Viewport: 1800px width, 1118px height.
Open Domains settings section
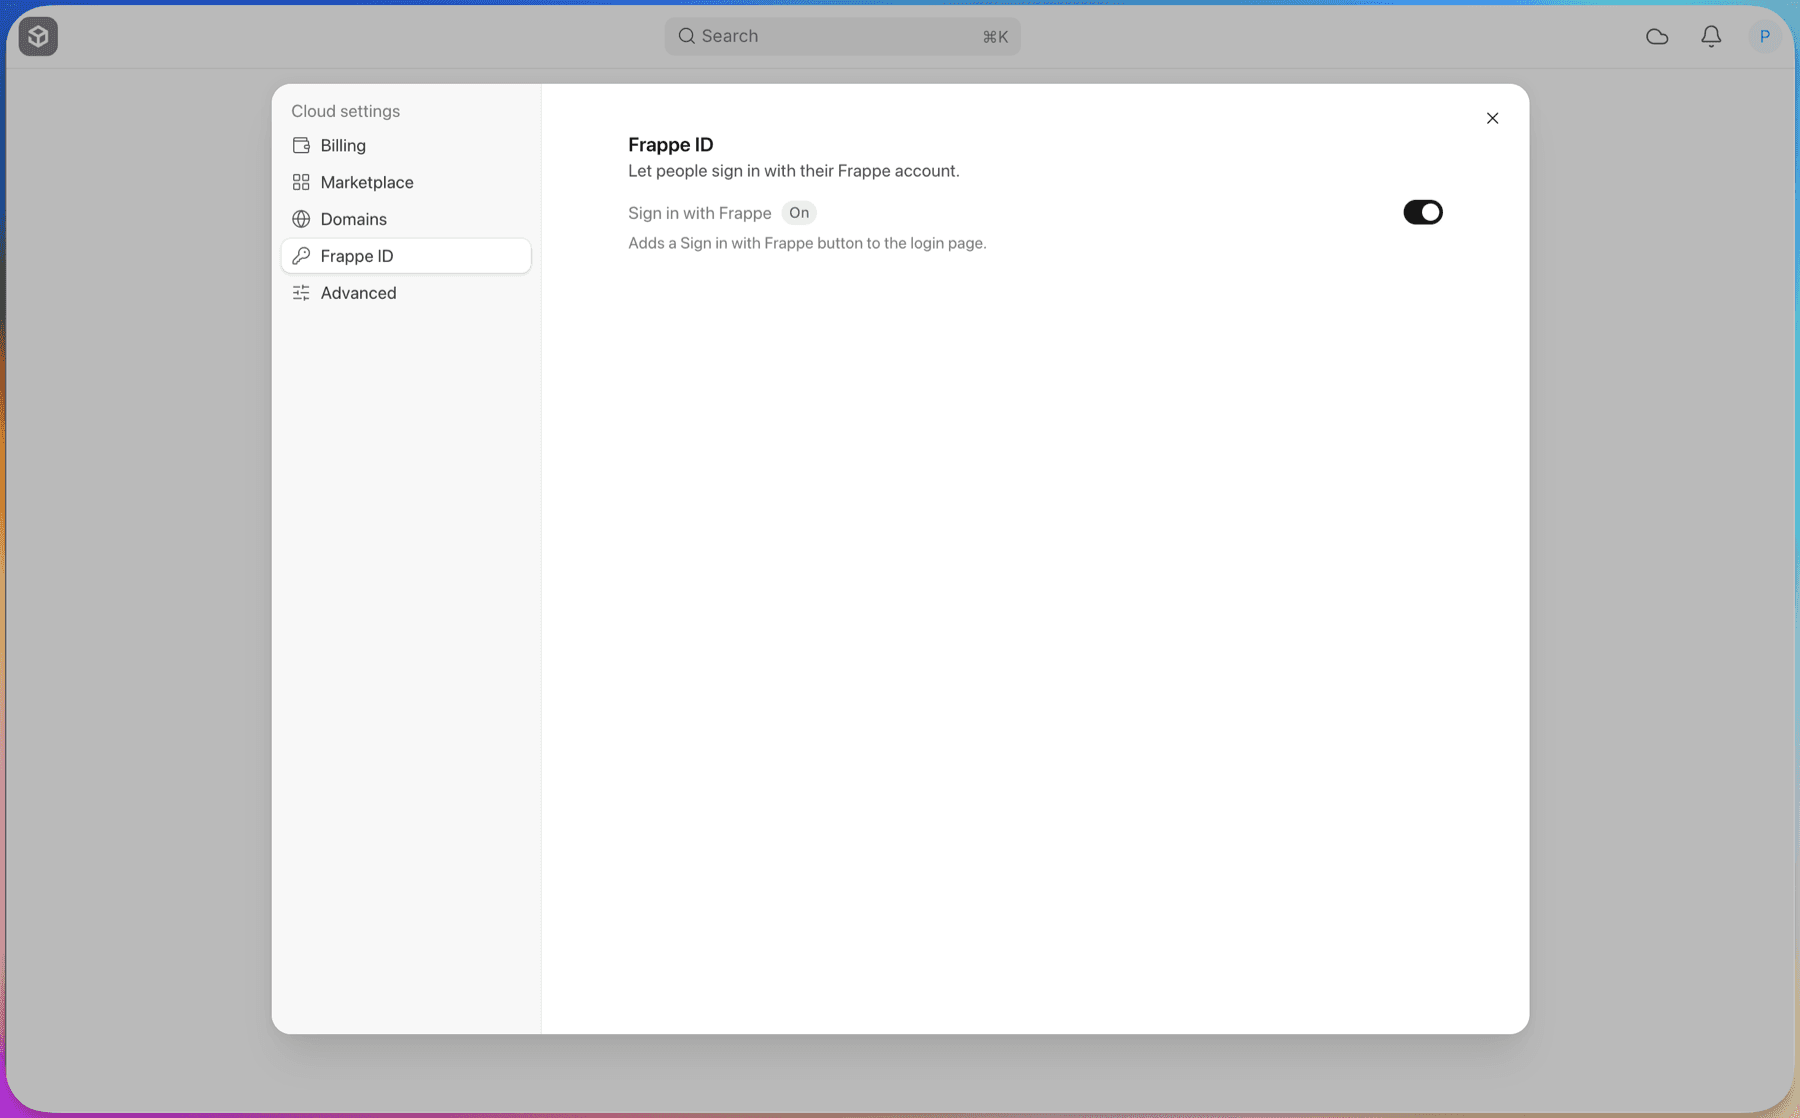tap(406, 219)
